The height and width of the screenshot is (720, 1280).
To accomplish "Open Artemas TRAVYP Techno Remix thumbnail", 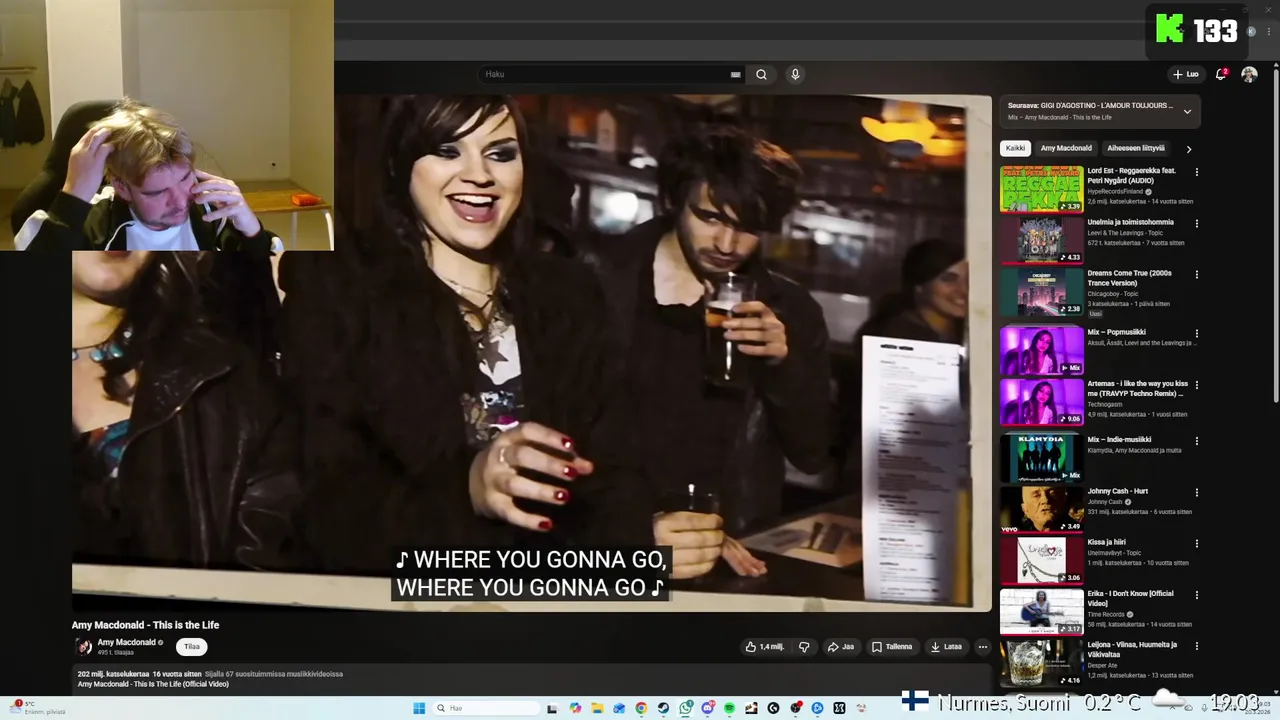I will click(x=1041, y=402).
